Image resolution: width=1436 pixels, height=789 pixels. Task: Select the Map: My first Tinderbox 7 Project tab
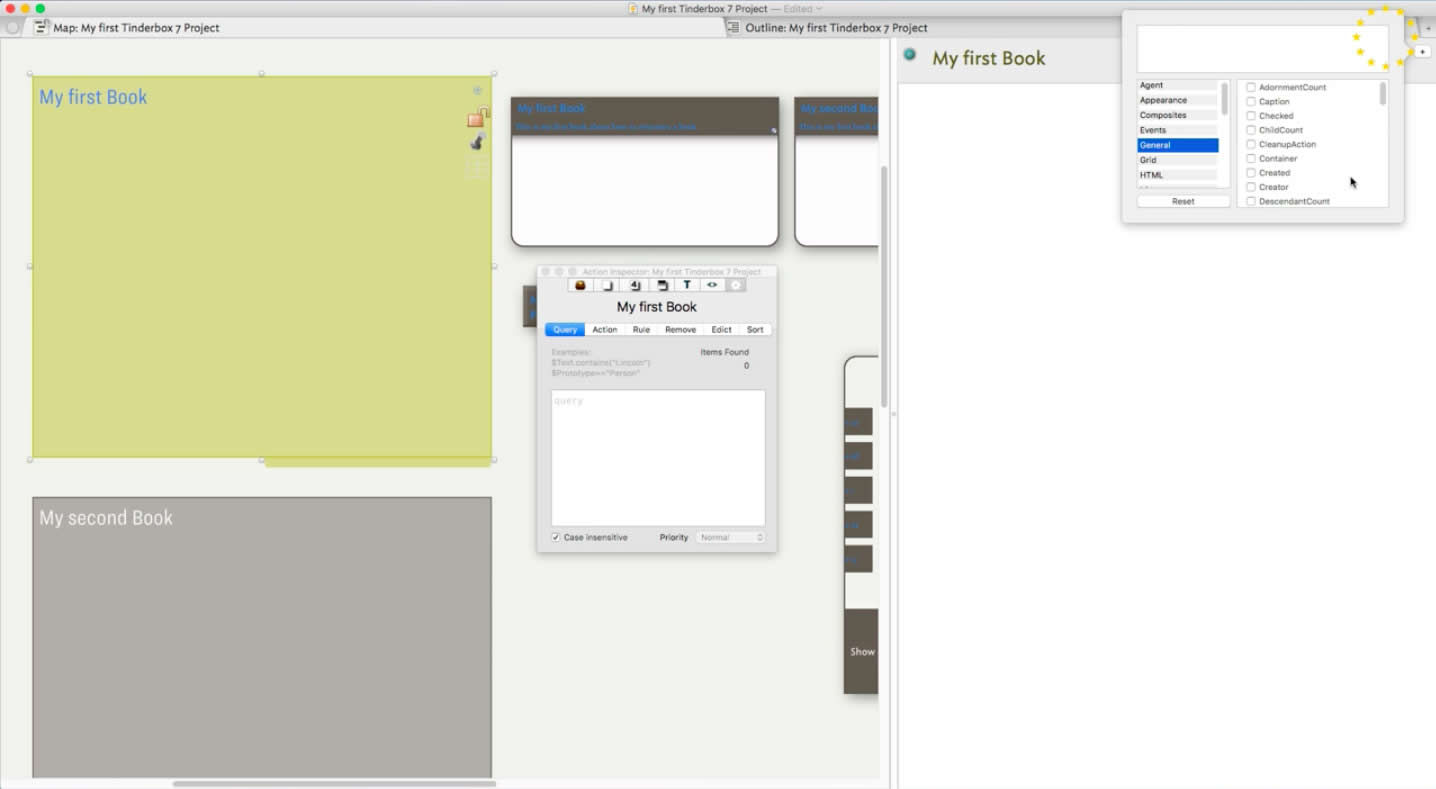[136, 28]
